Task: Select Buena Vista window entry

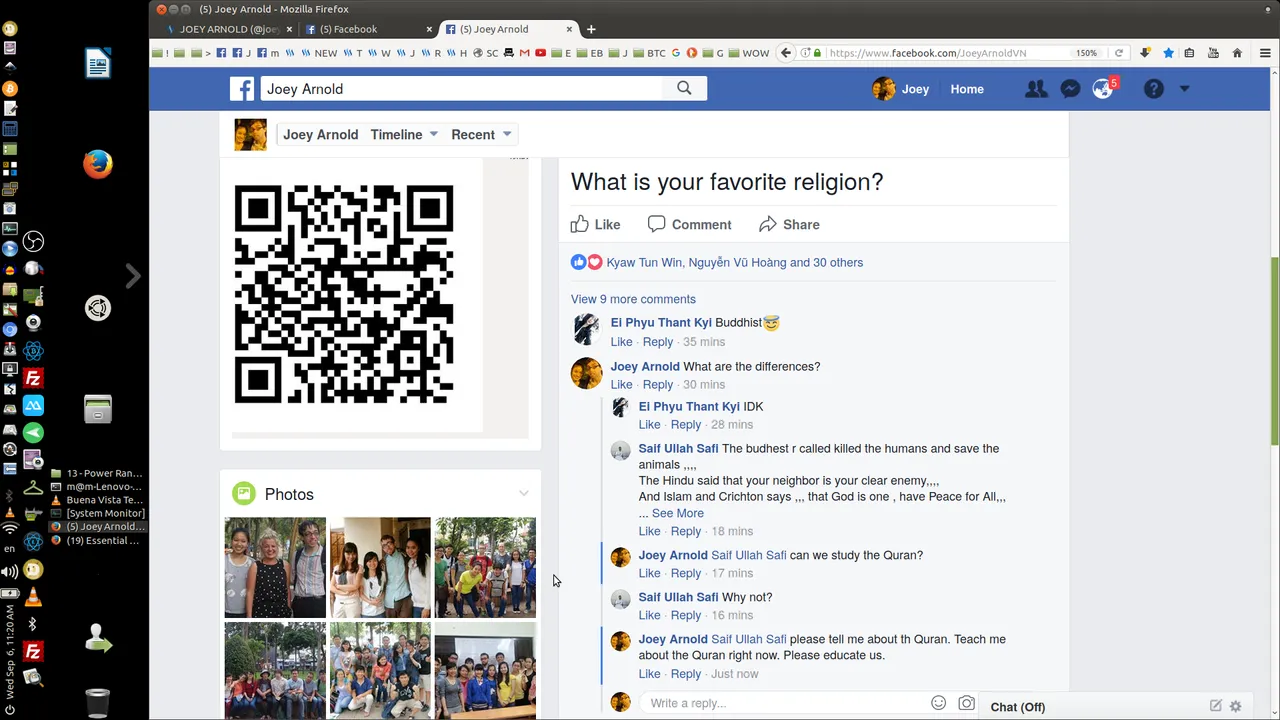Action: click(x=98, y=500)
